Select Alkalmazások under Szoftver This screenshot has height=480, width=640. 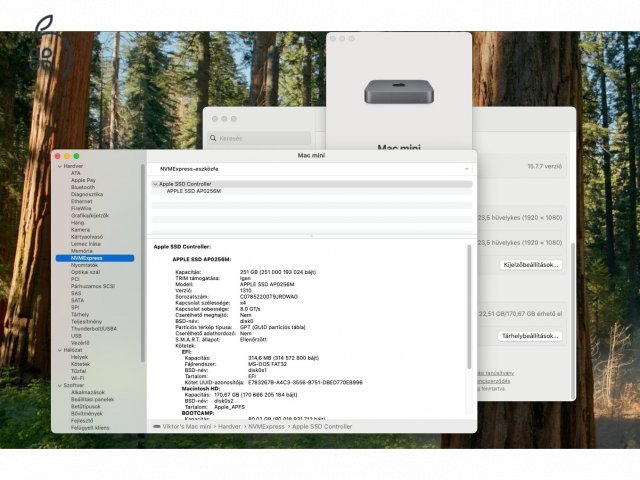(88, 392)
